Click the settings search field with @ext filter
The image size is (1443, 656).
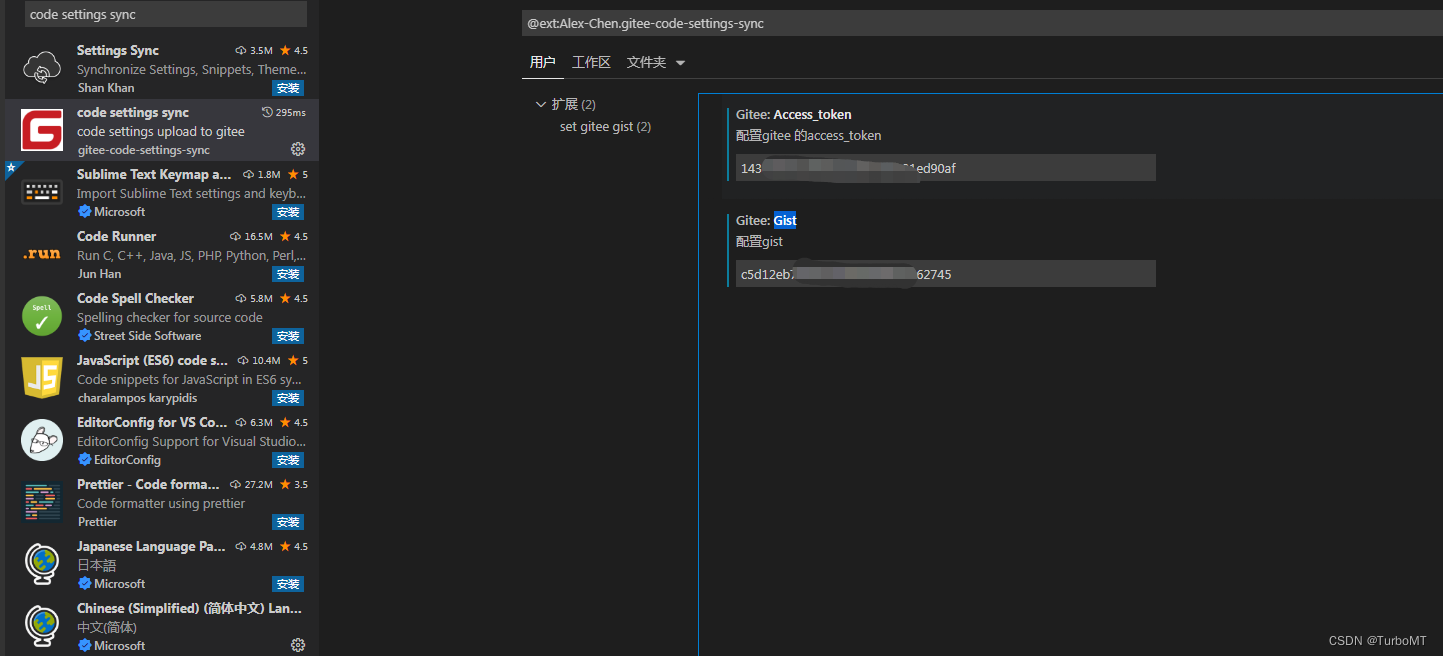pyautogui.click(x=982, y=23)
